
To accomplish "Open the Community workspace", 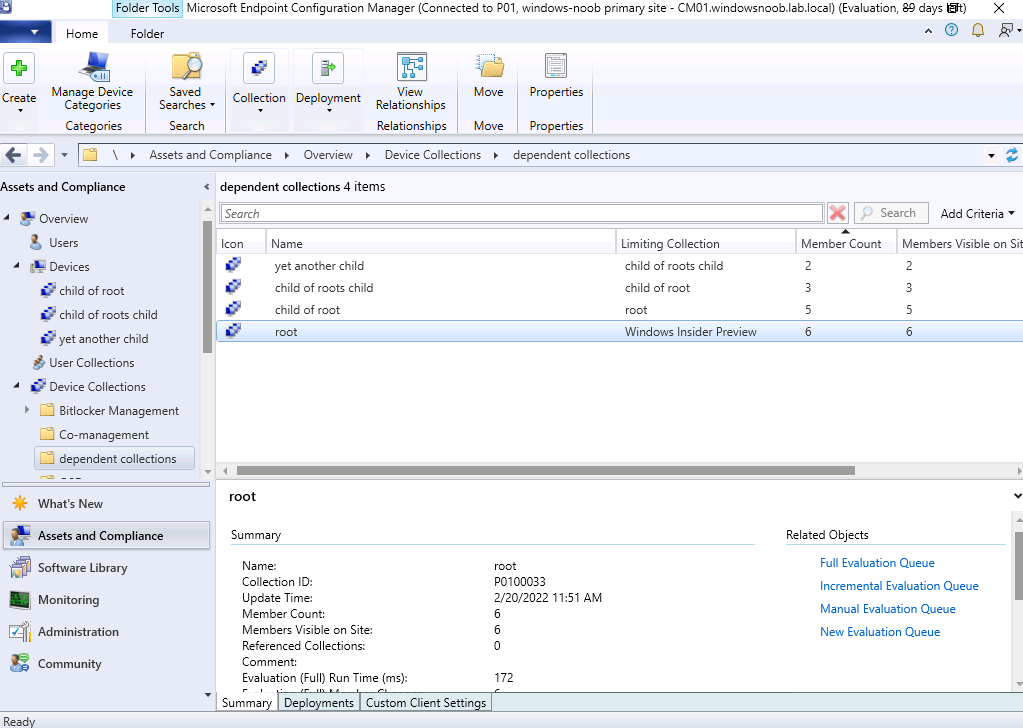I will pos(106,663).
